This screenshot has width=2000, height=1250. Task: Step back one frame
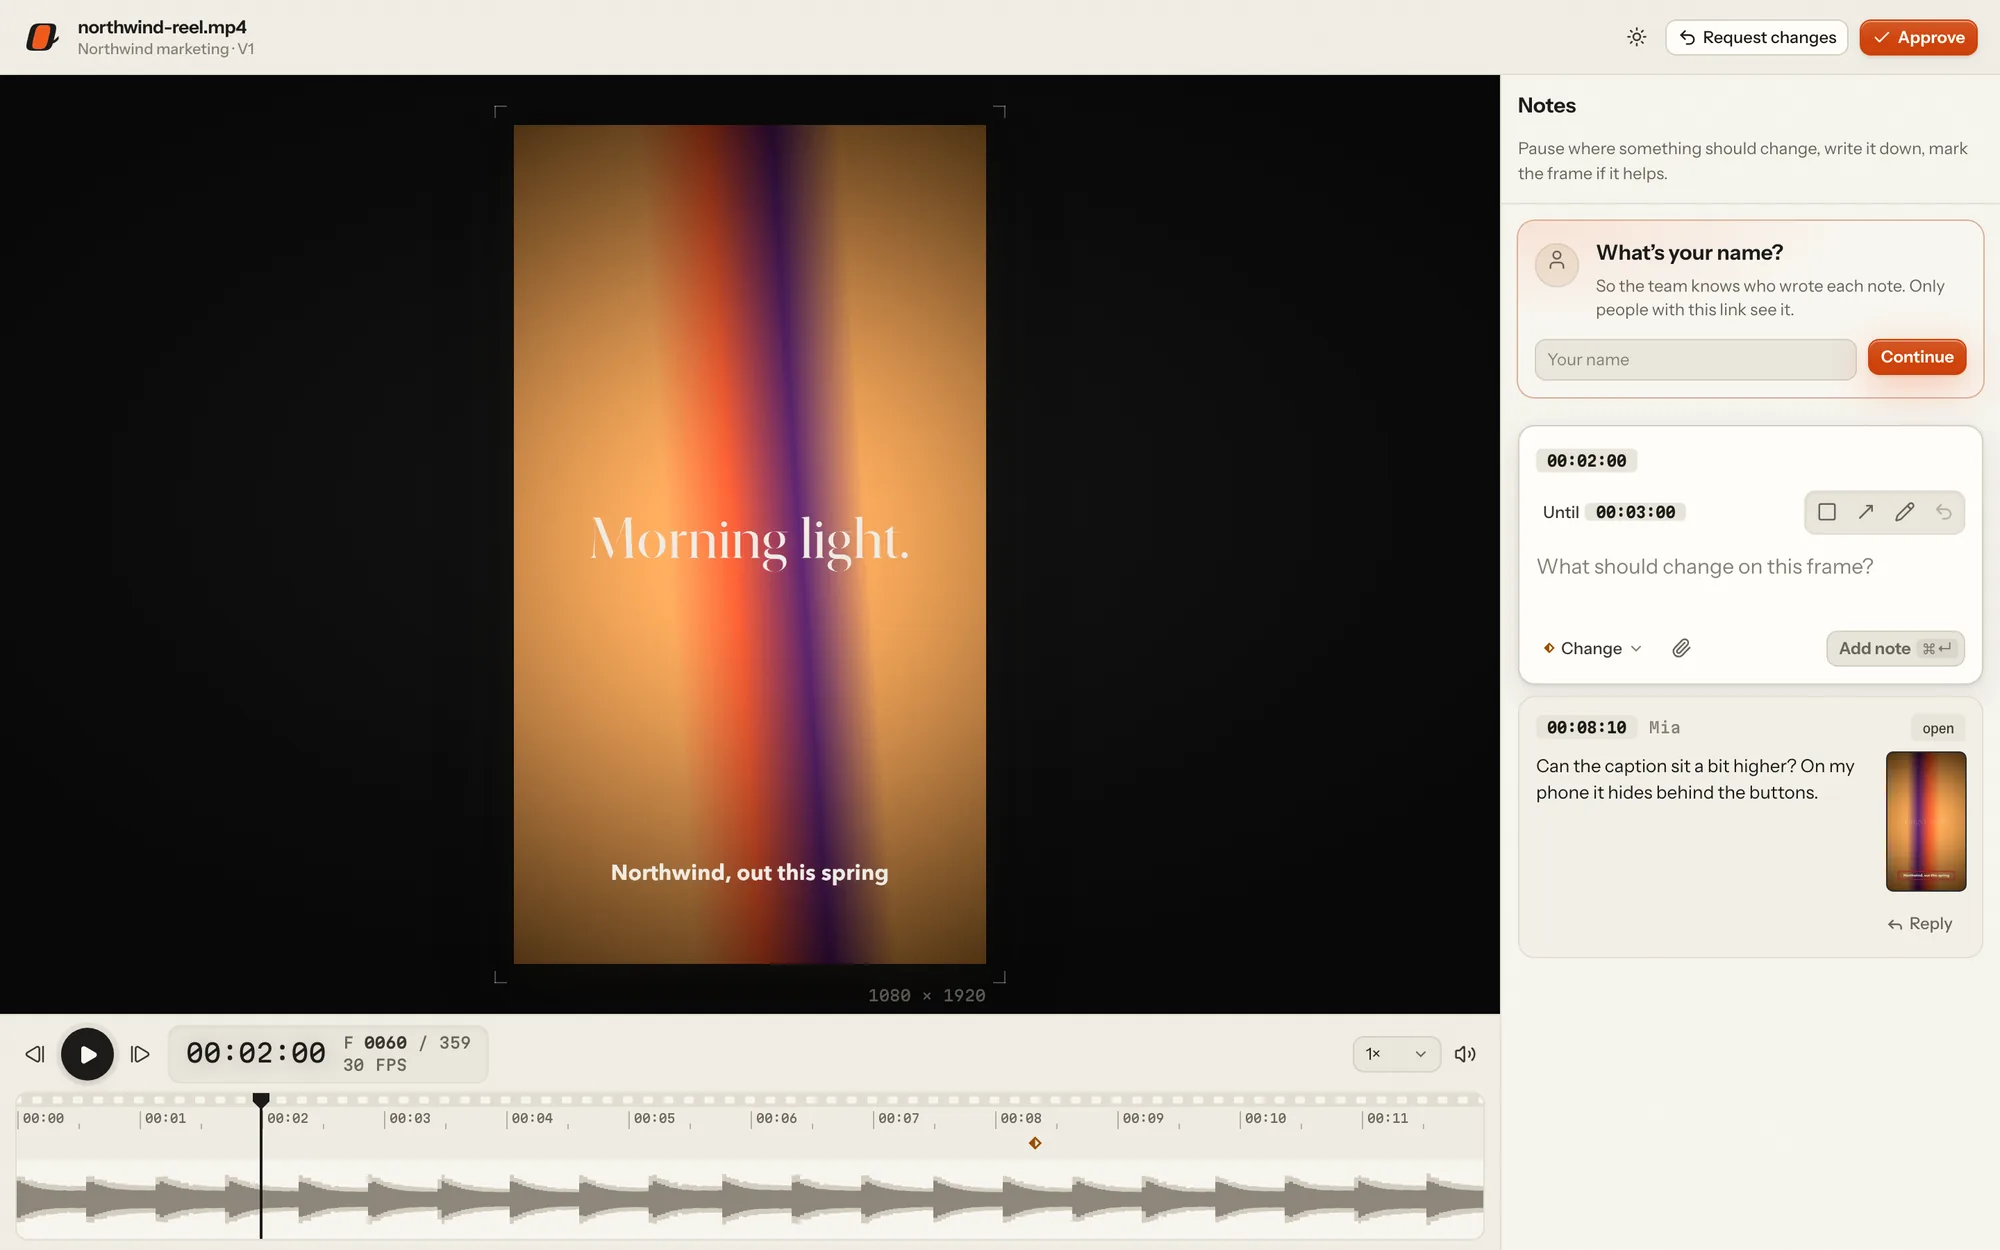35,1054
